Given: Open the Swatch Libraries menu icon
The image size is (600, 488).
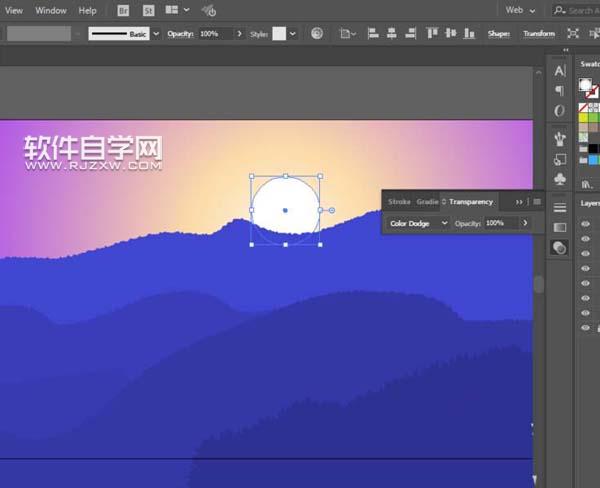Looking at the screenshot, I should tap(587, 184).
